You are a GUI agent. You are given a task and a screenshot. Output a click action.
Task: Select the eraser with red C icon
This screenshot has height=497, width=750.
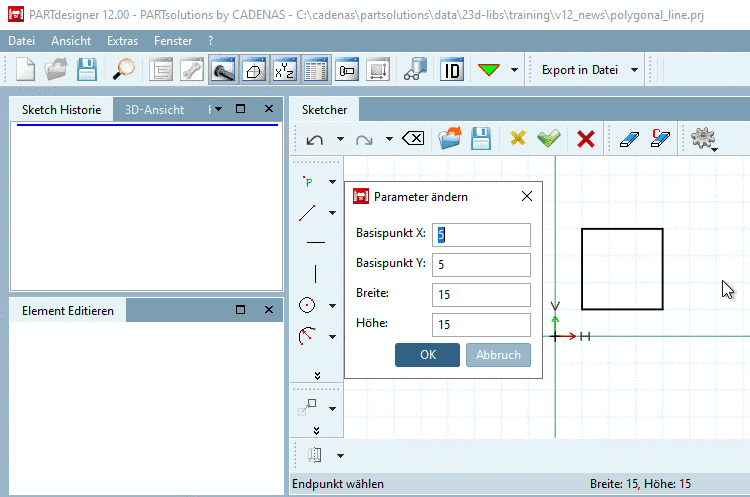[x=660, y=138]
